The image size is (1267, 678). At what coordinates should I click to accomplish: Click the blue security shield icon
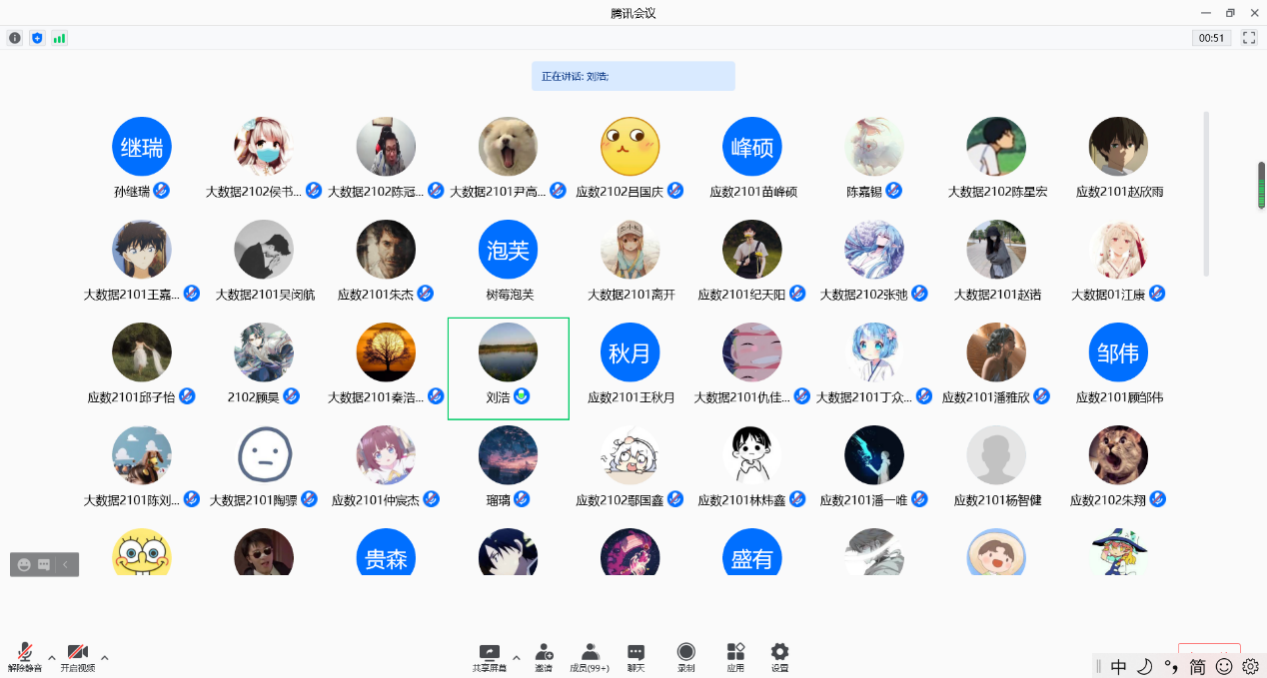37,38
